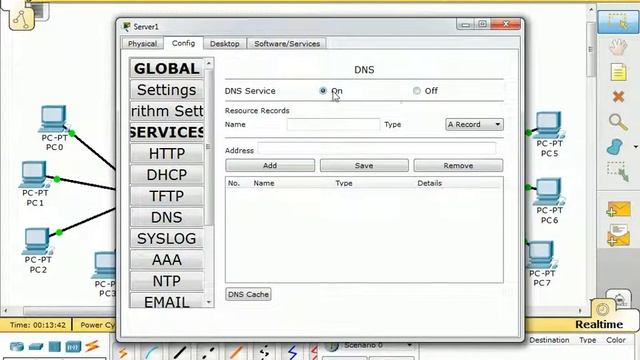Click the Remove record button

(458, 165)
